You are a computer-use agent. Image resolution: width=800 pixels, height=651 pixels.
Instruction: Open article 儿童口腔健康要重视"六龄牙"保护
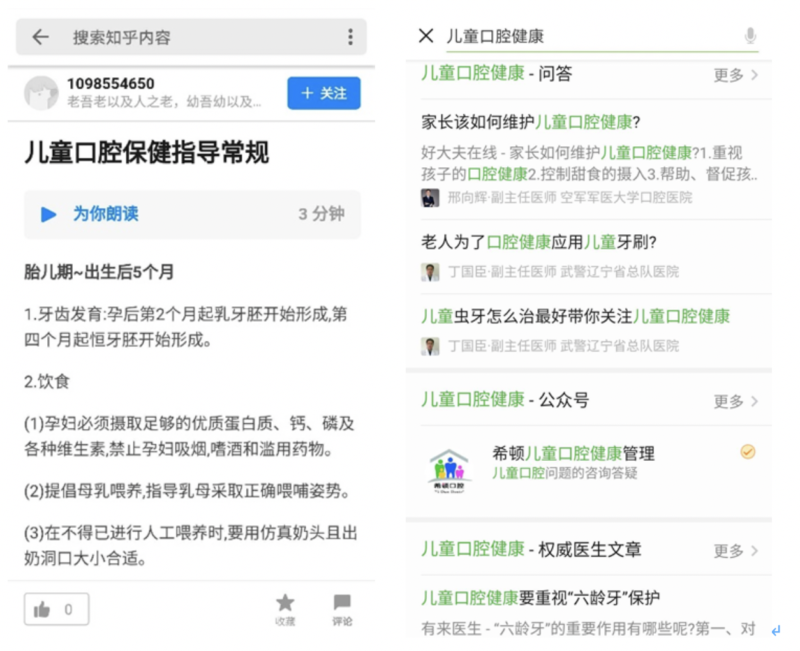click(541, 597)
